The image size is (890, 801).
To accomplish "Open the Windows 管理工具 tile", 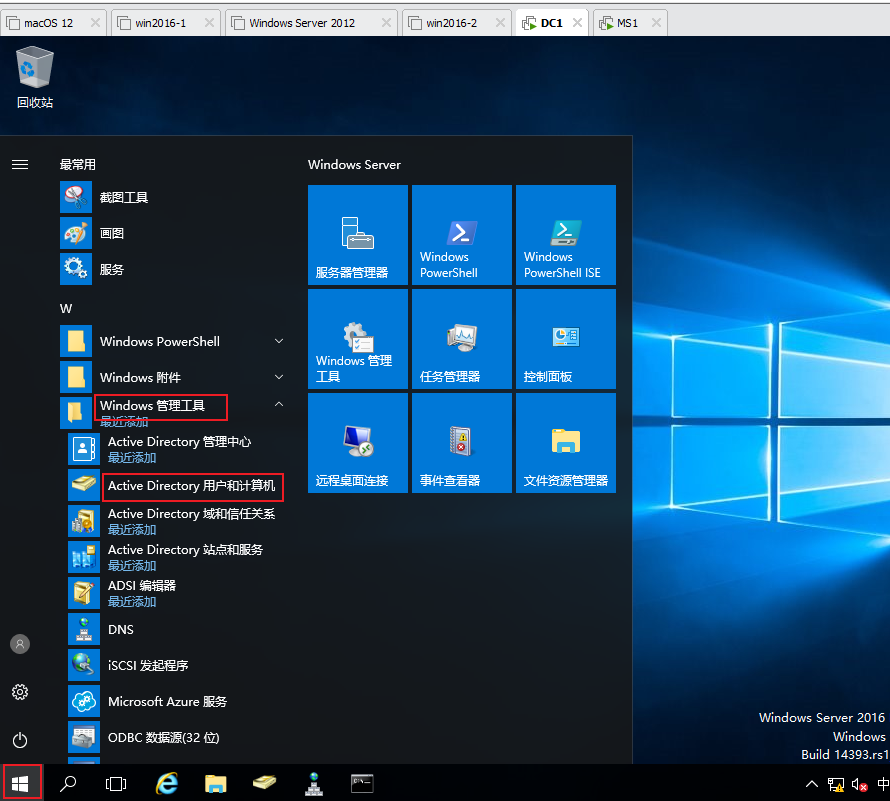I will coord(358,339).
